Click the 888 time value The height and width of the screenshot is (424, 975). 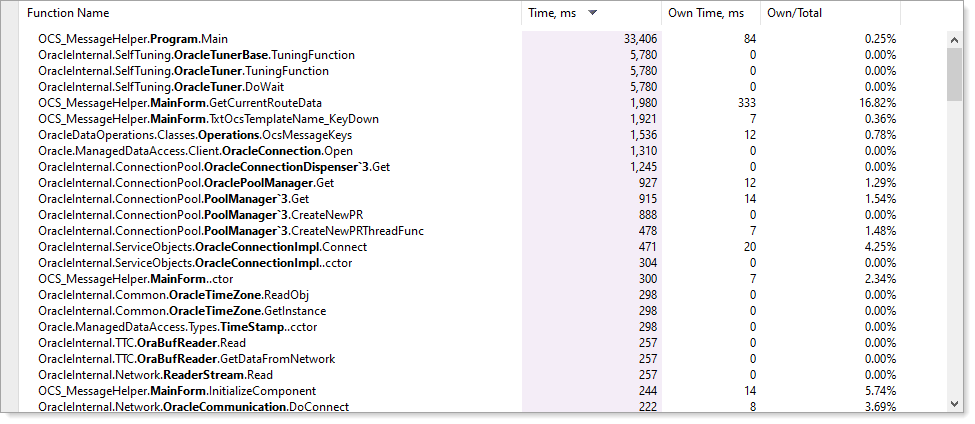click(x=648, y=215)
